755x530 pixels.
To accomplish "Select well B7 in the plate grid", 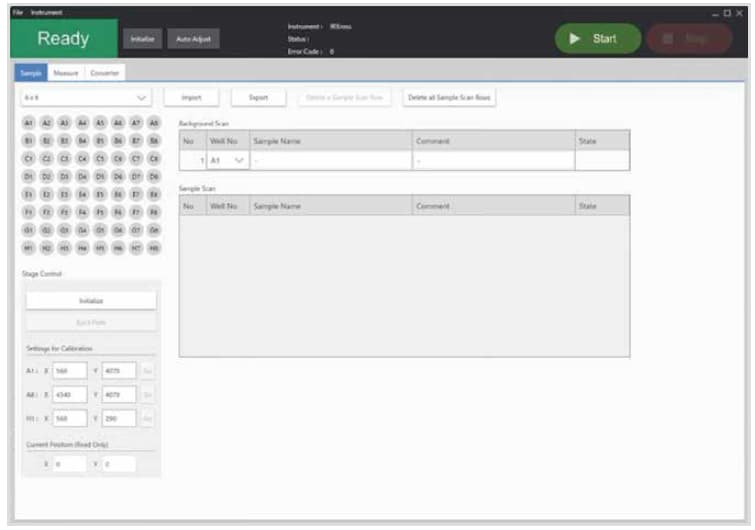I will tap(136, 141).
